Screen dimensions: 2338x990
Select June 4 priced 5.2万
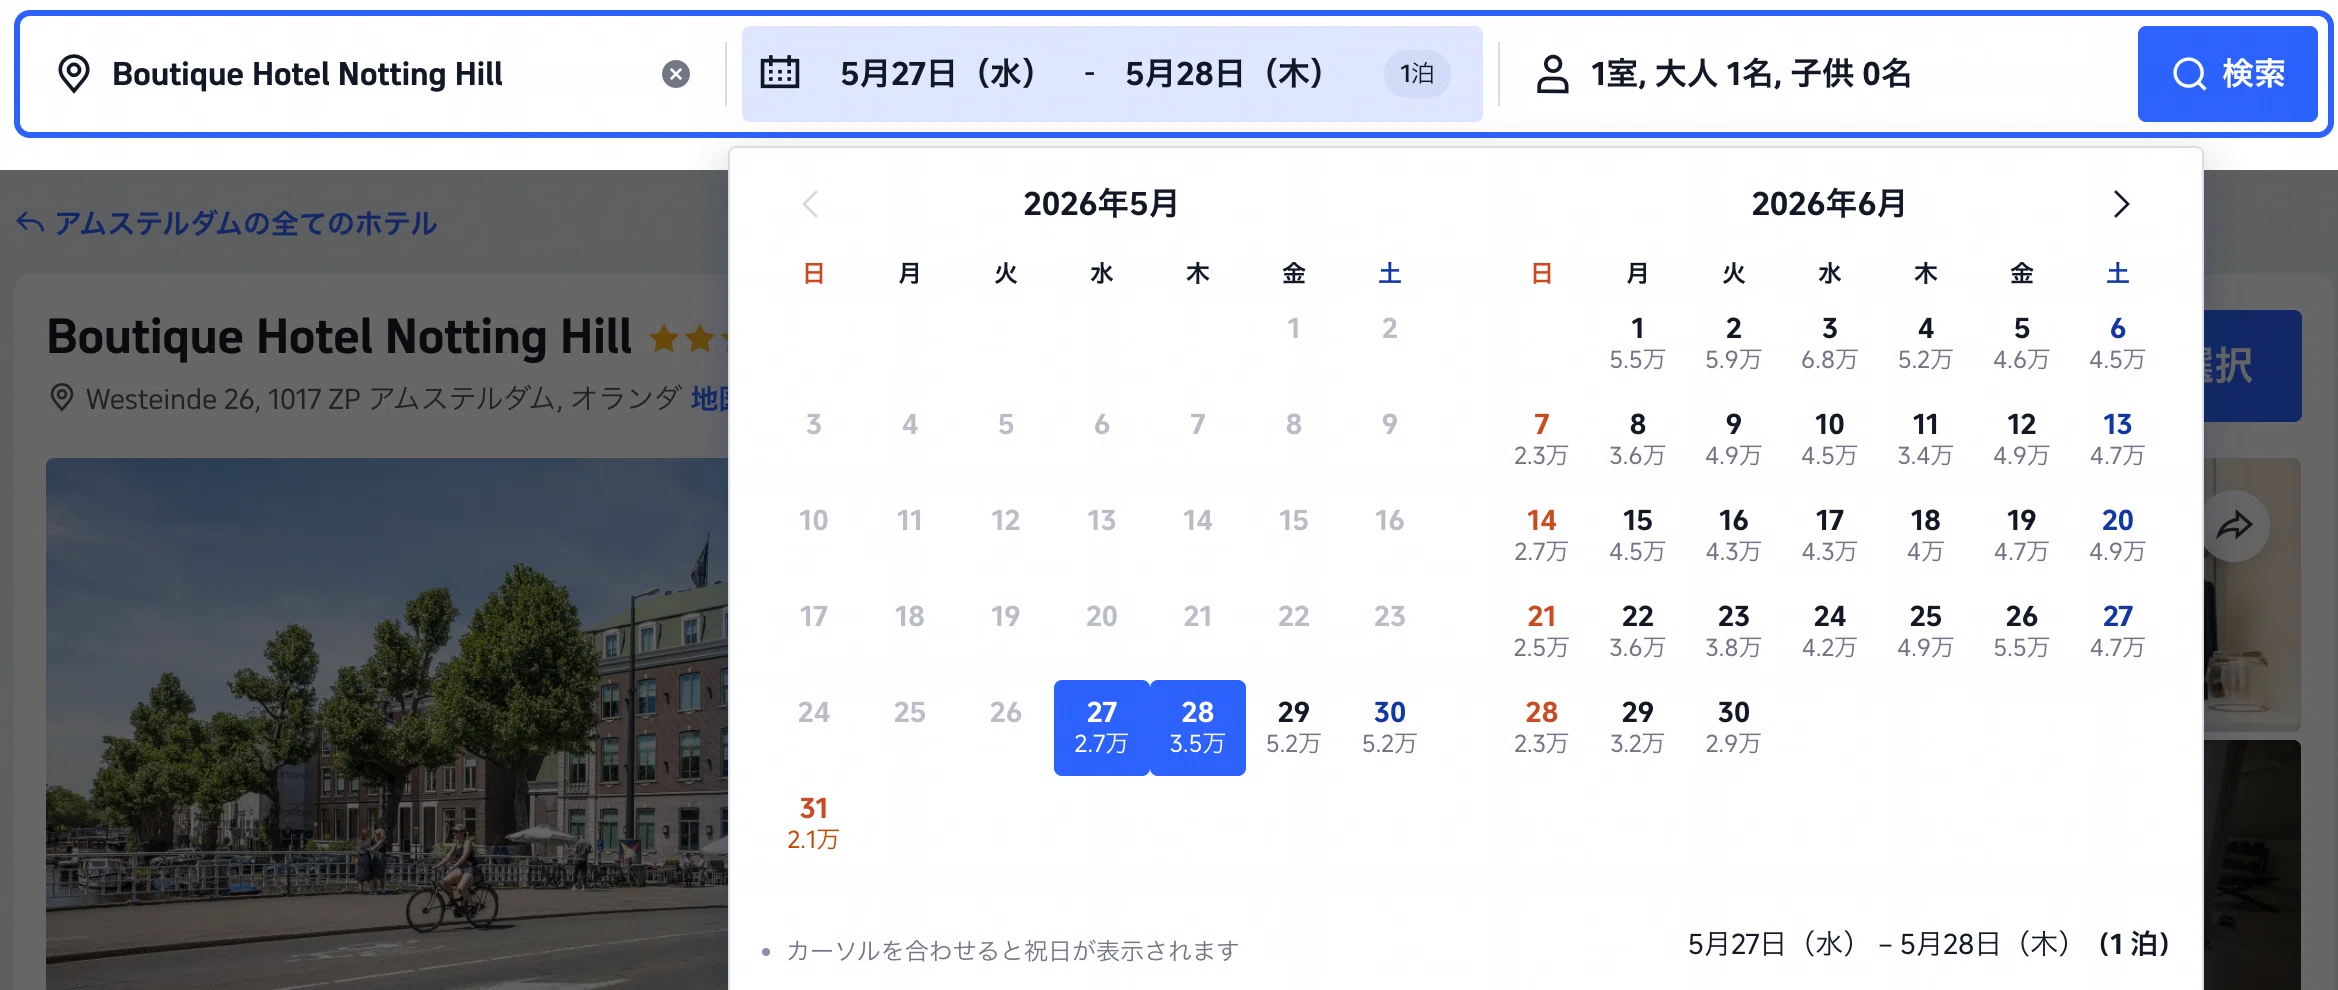[1926, 343]
